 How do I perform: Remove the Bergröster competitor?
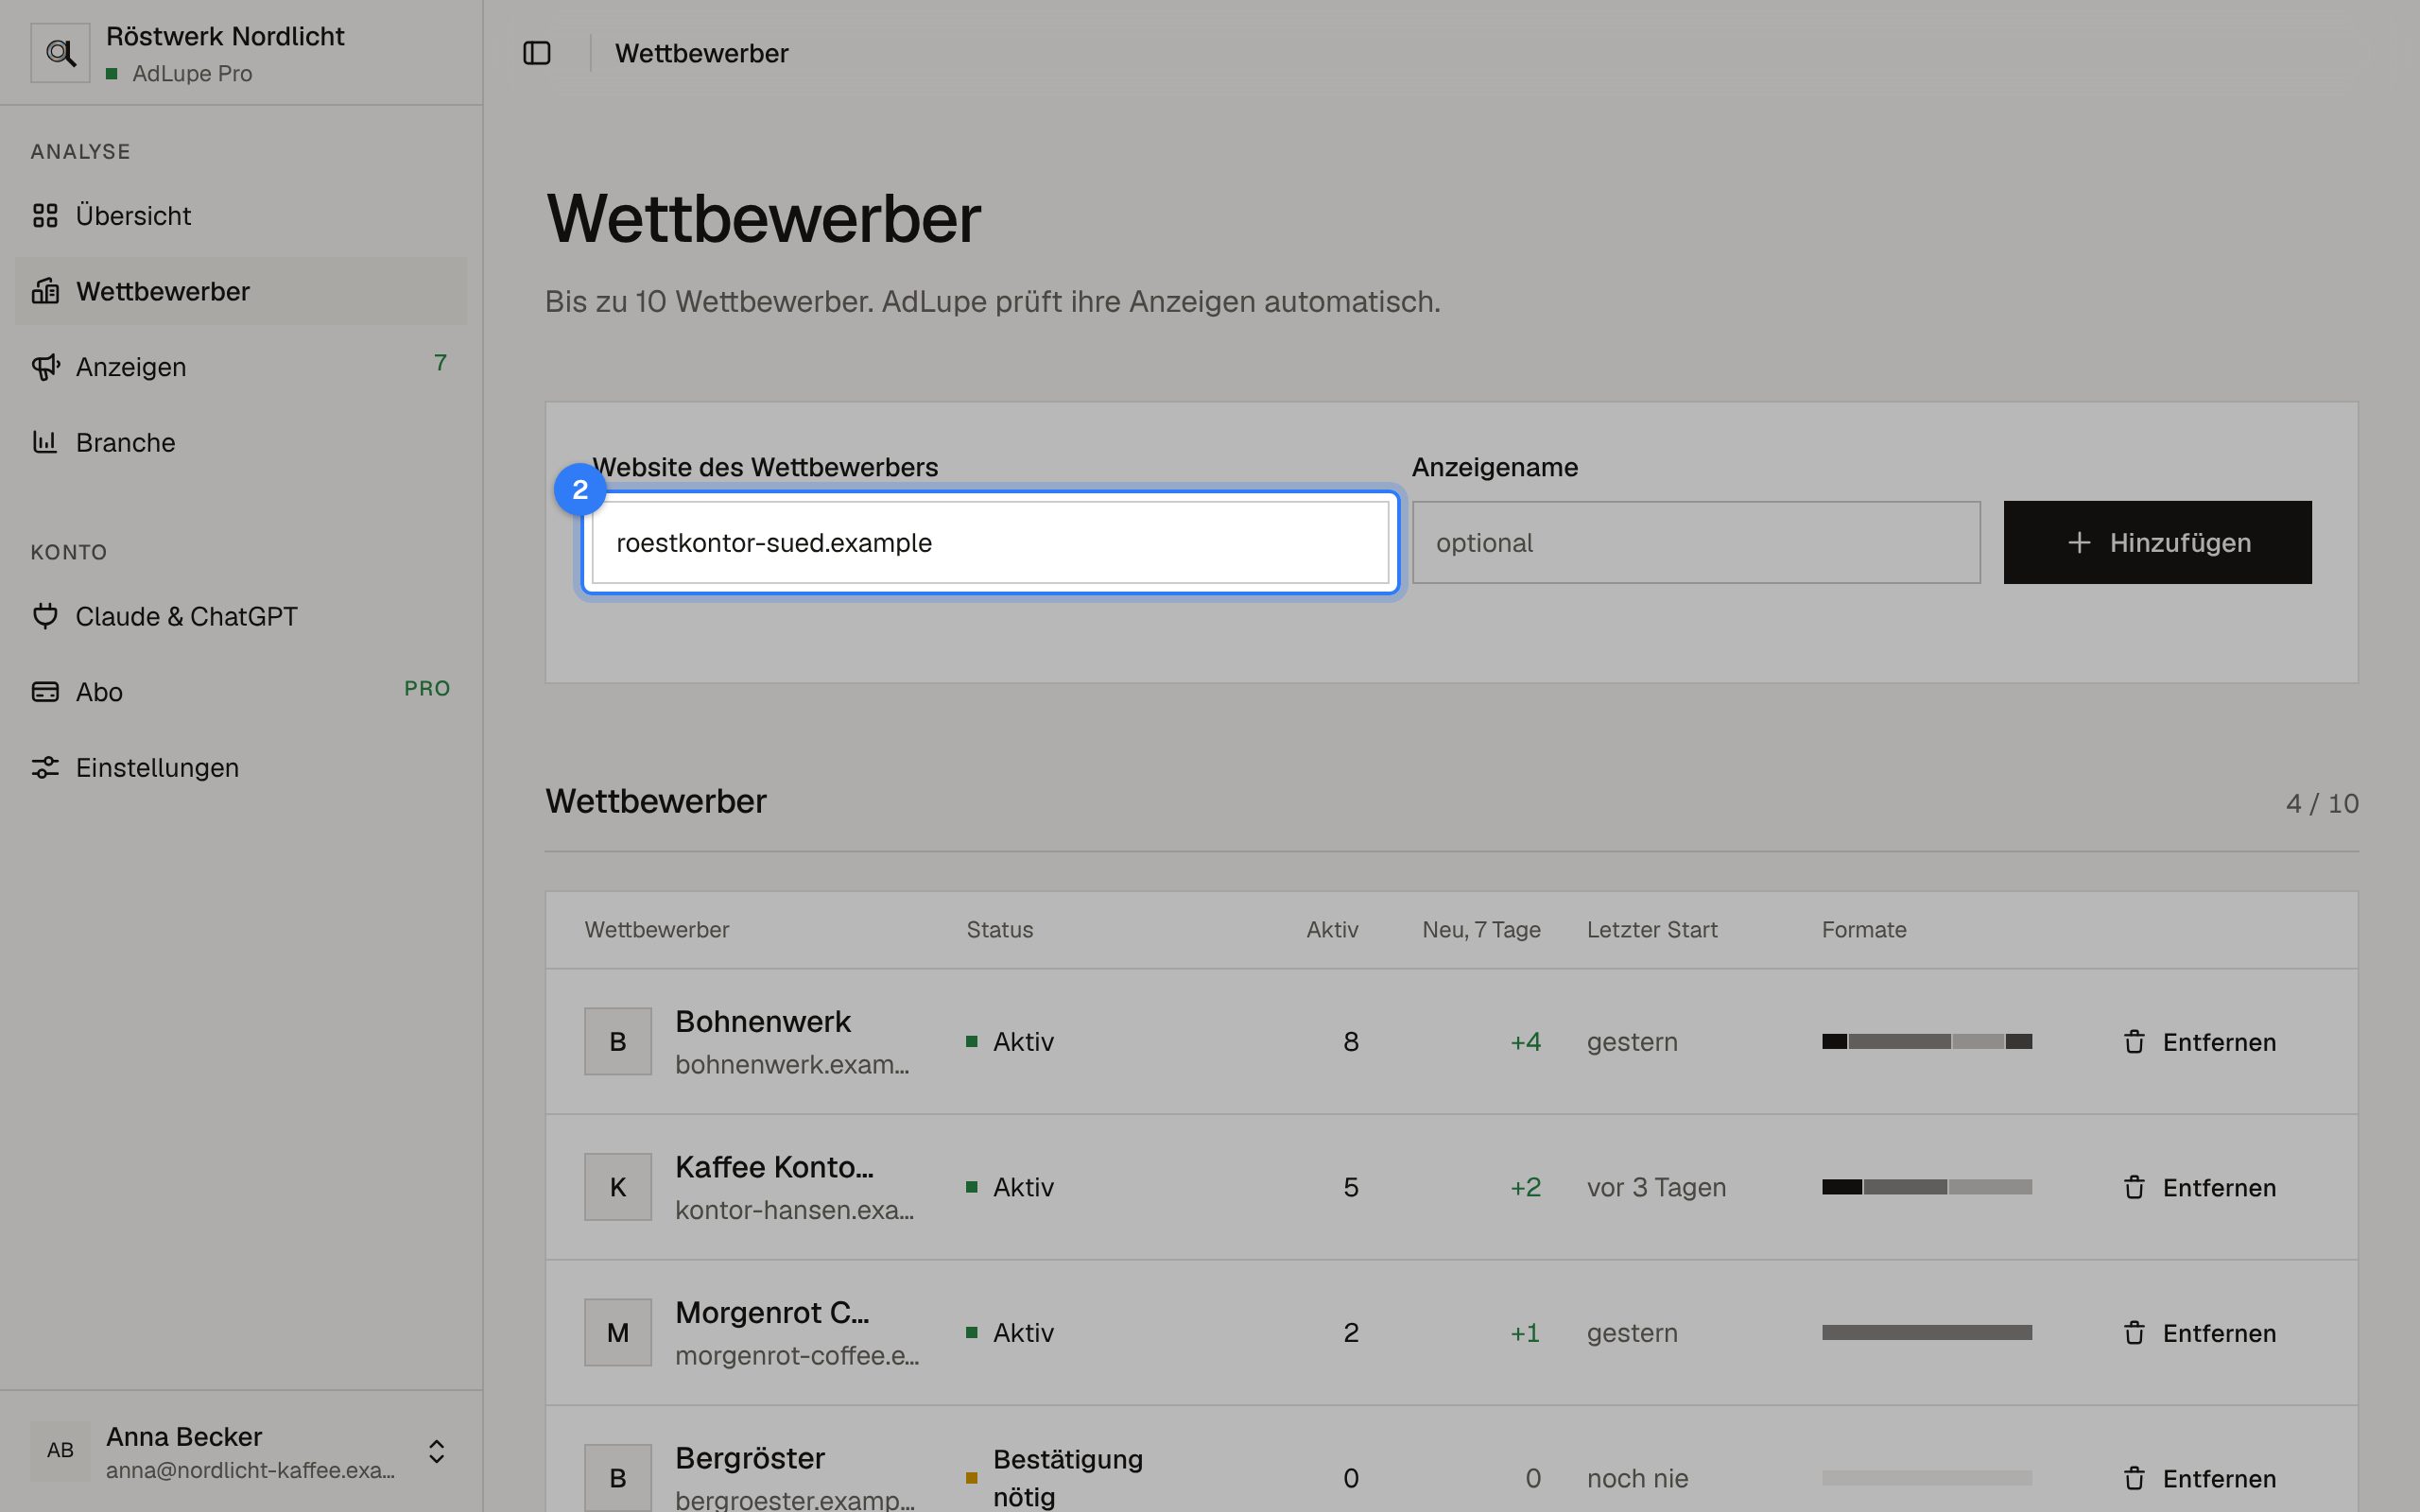[2199, 1478]
